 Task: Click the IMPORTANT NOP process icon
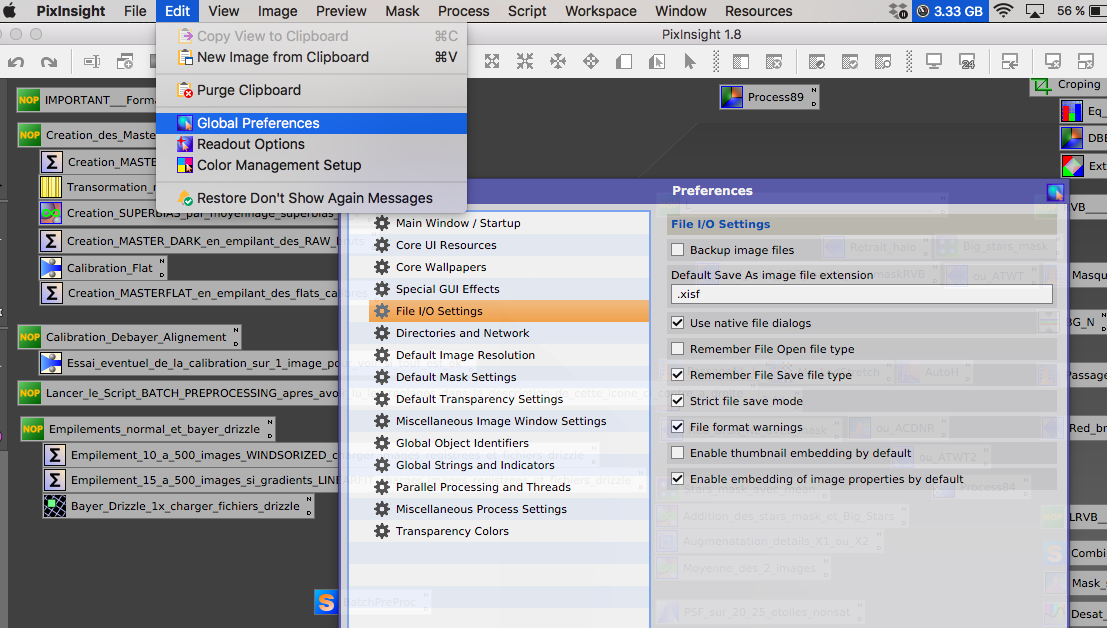(x=29, y=99)
